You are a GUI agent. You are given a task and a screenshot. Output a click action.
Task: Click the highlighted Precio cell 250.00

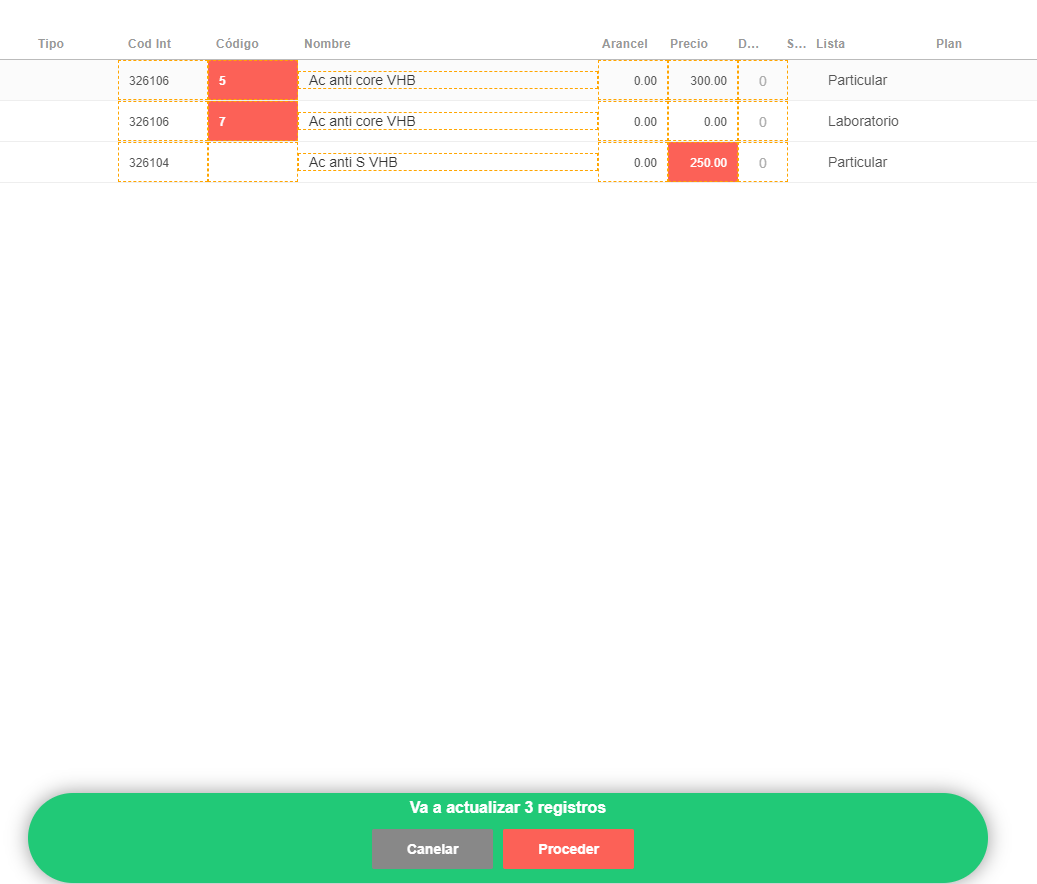[x=702, y=162]
